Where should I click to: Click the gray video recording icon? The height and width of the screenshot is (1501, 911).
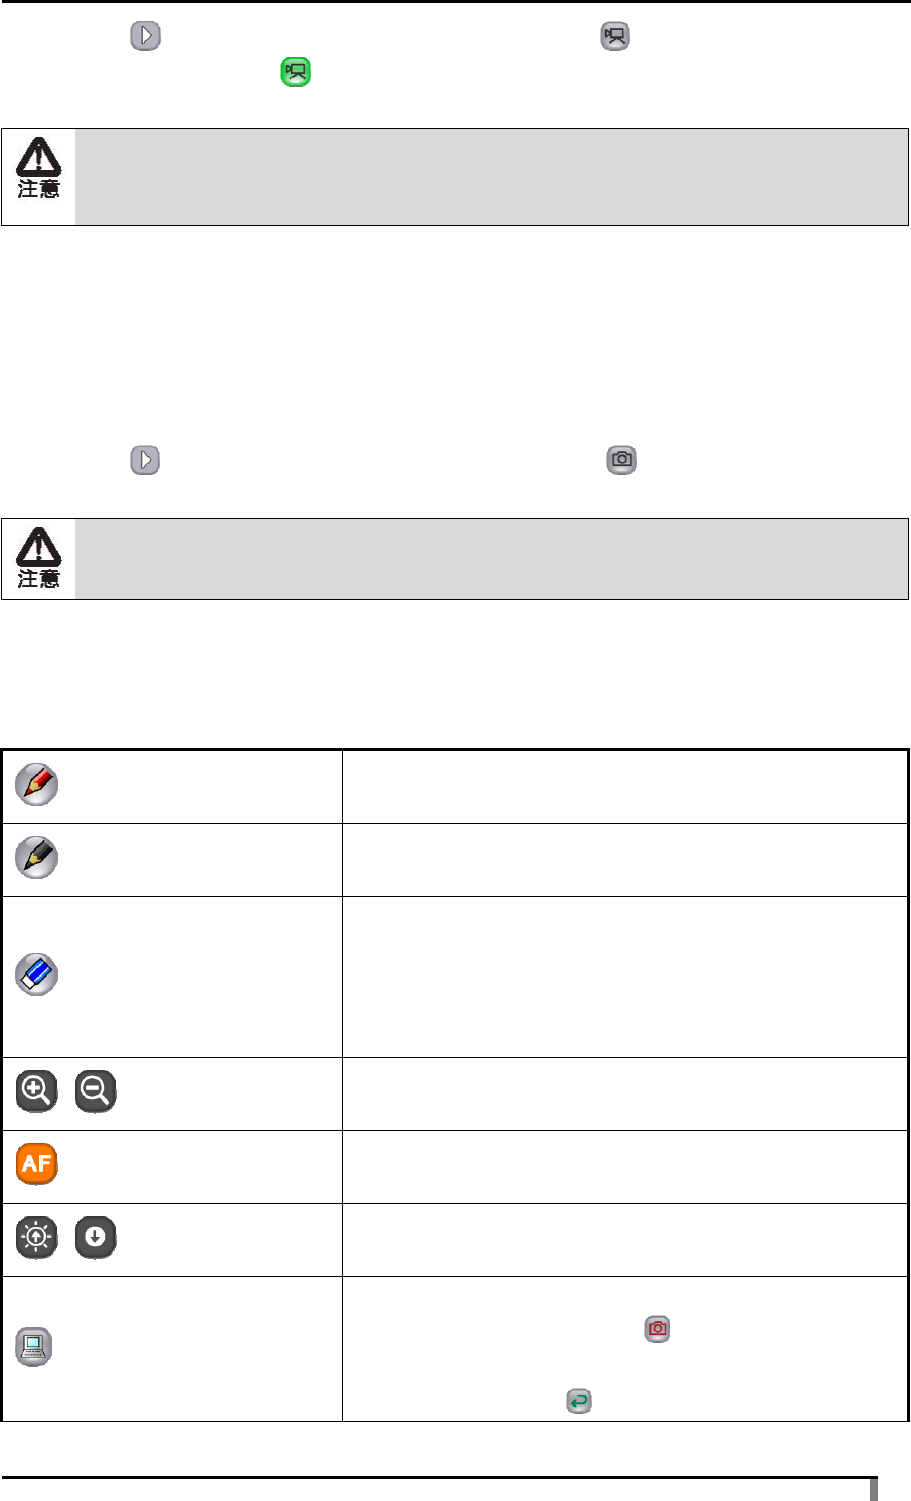[x=615, y=38]
